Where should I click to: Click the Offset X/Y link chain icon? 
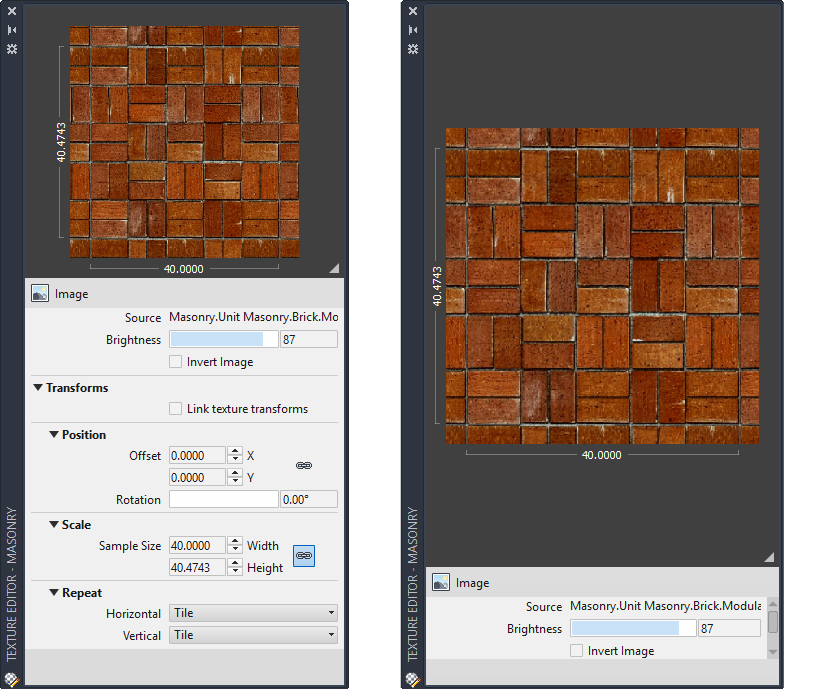(304, 466)
